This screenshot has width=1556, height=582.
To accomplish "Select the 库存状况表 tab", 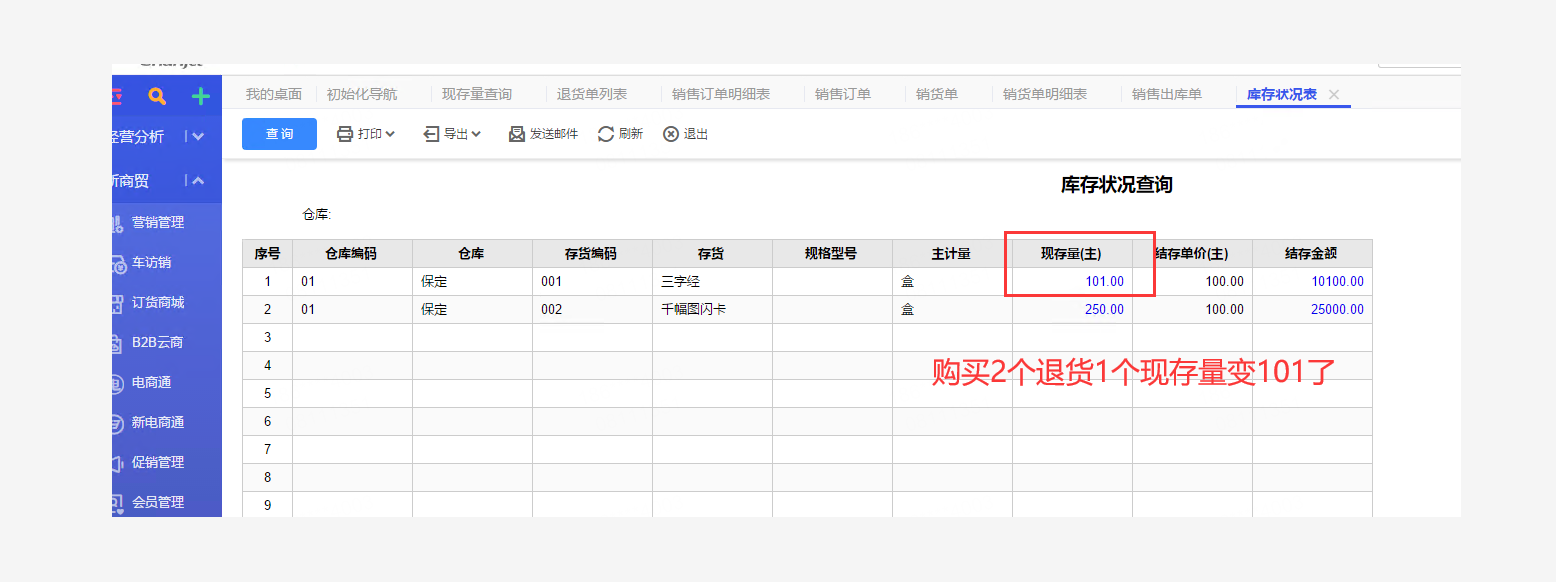I will click(1282, 94).
